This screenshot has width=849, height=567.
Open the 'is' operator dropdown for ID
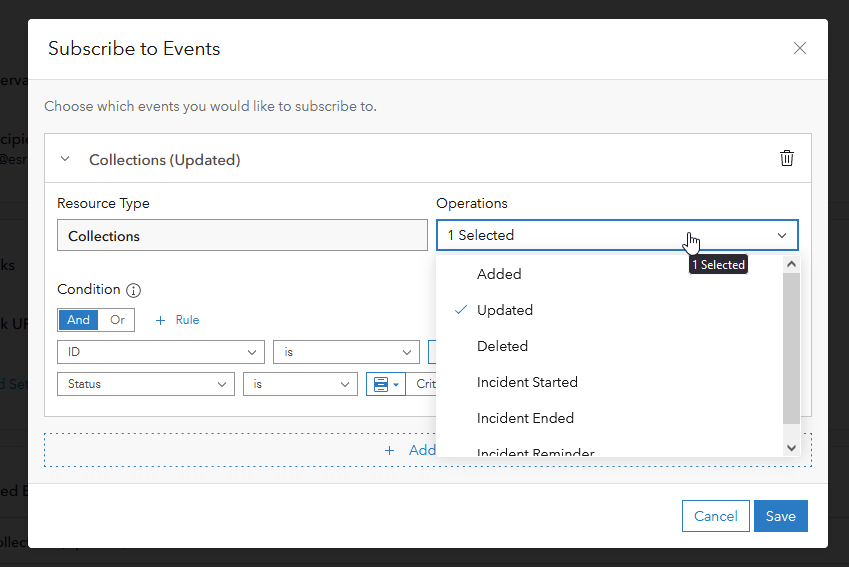(346, 352)
